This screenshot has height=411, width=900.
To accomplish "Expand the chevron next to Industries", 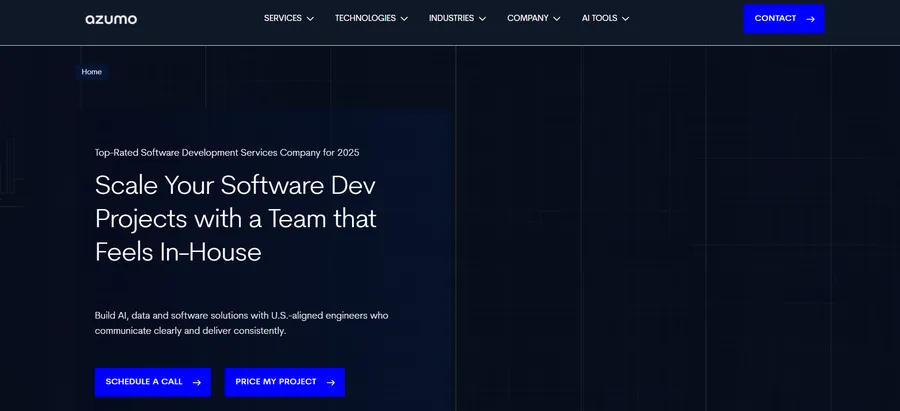I will click(x=482, y=19).
